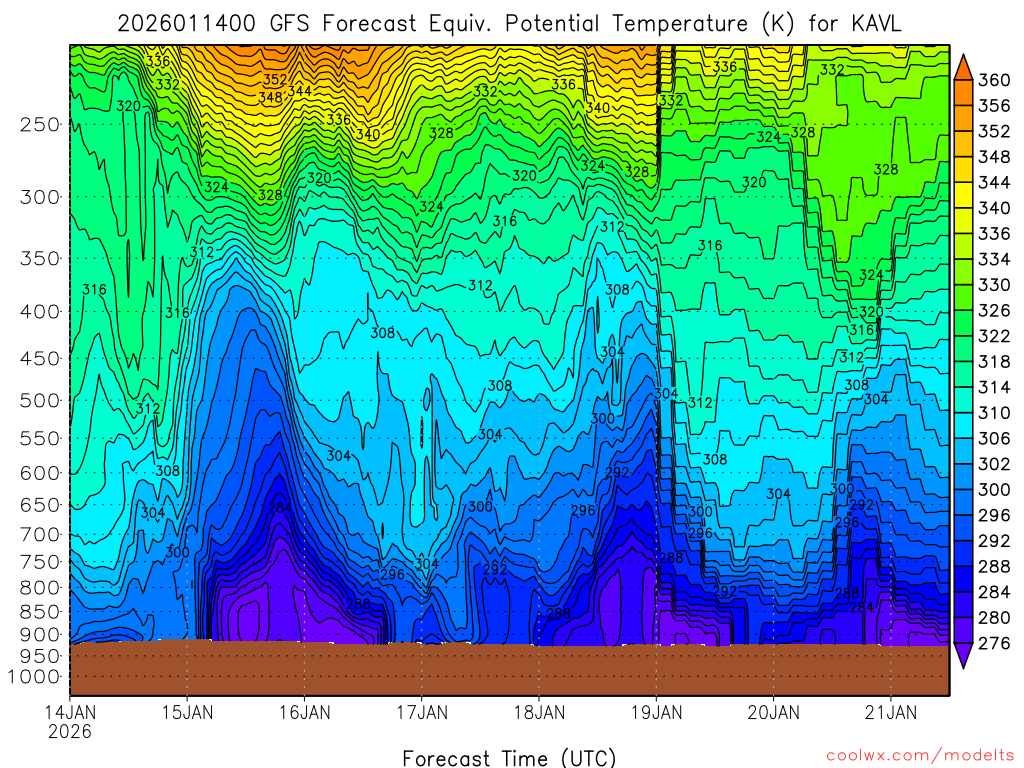Viewport: 1024px width, 768px height.
Task: Click the 500 pressure-level axis label
Action: click(39, 400)
